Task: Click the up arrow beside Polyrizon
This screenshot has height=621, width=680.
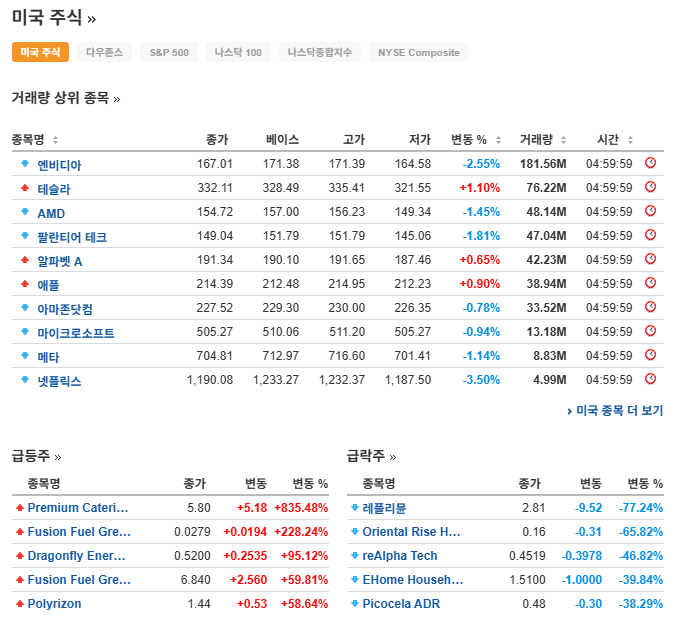Action: pyautogui.click(x=20, y=604)
